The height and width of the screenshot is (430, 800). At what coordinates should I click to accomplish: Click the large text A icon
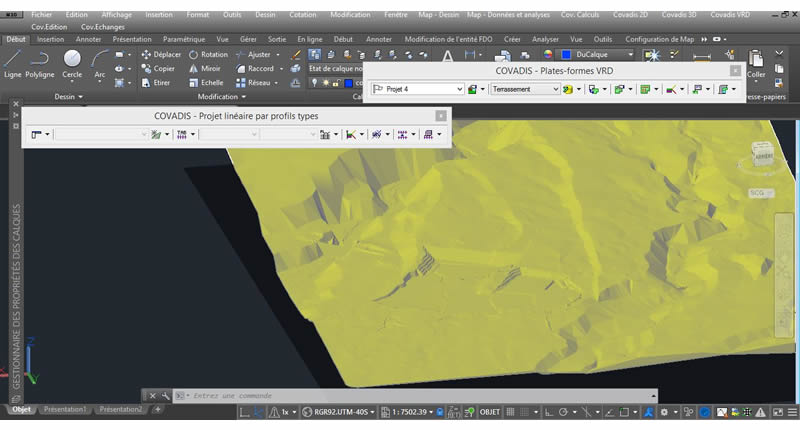coord(447,56)
